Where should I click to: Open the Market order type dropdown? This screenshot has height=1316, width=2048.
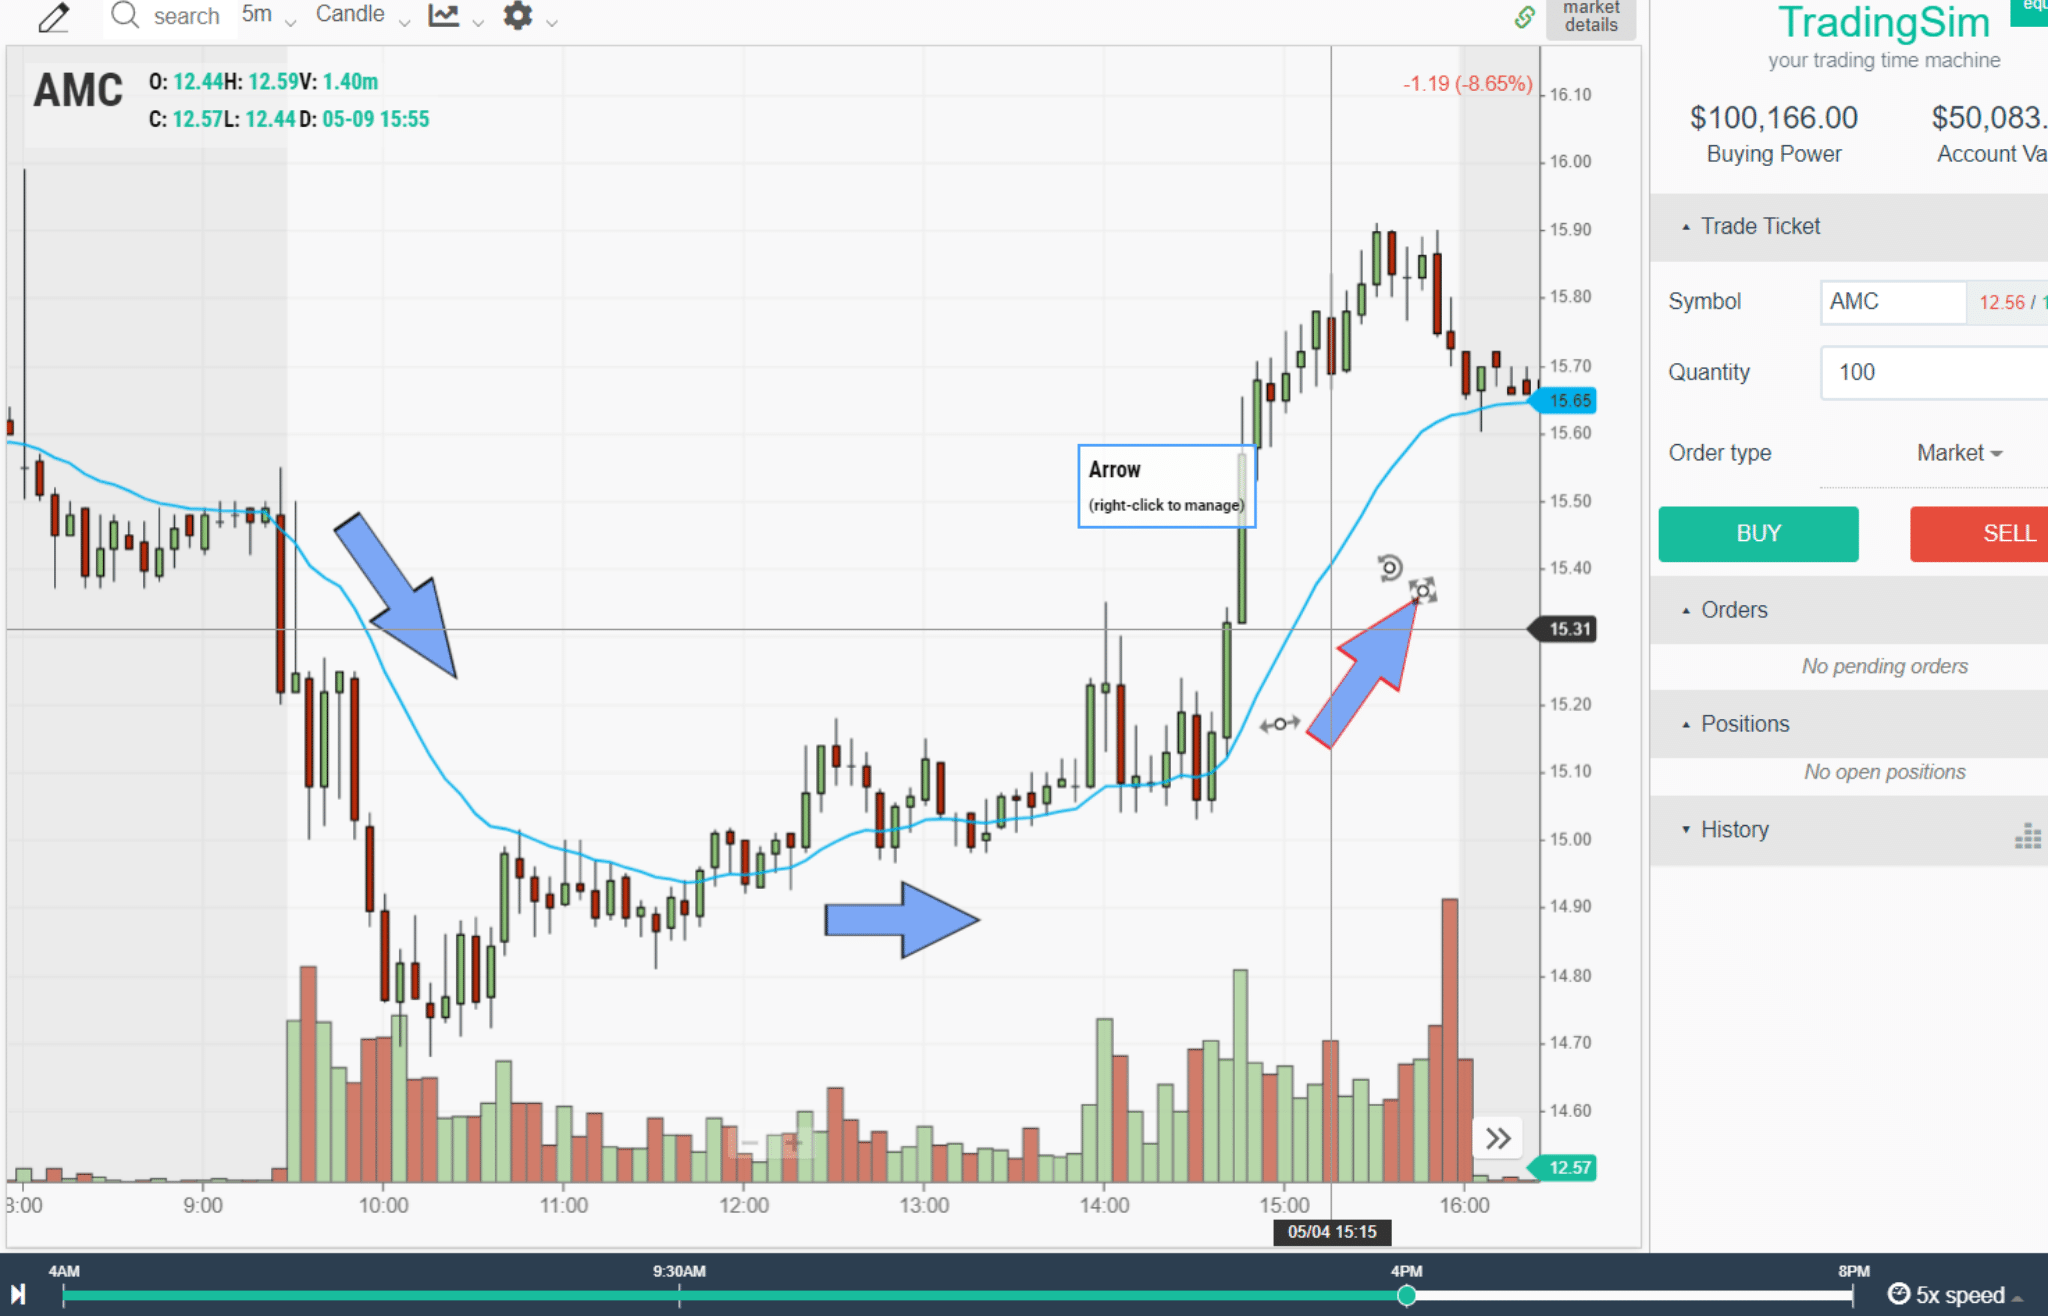point(1958,453)
